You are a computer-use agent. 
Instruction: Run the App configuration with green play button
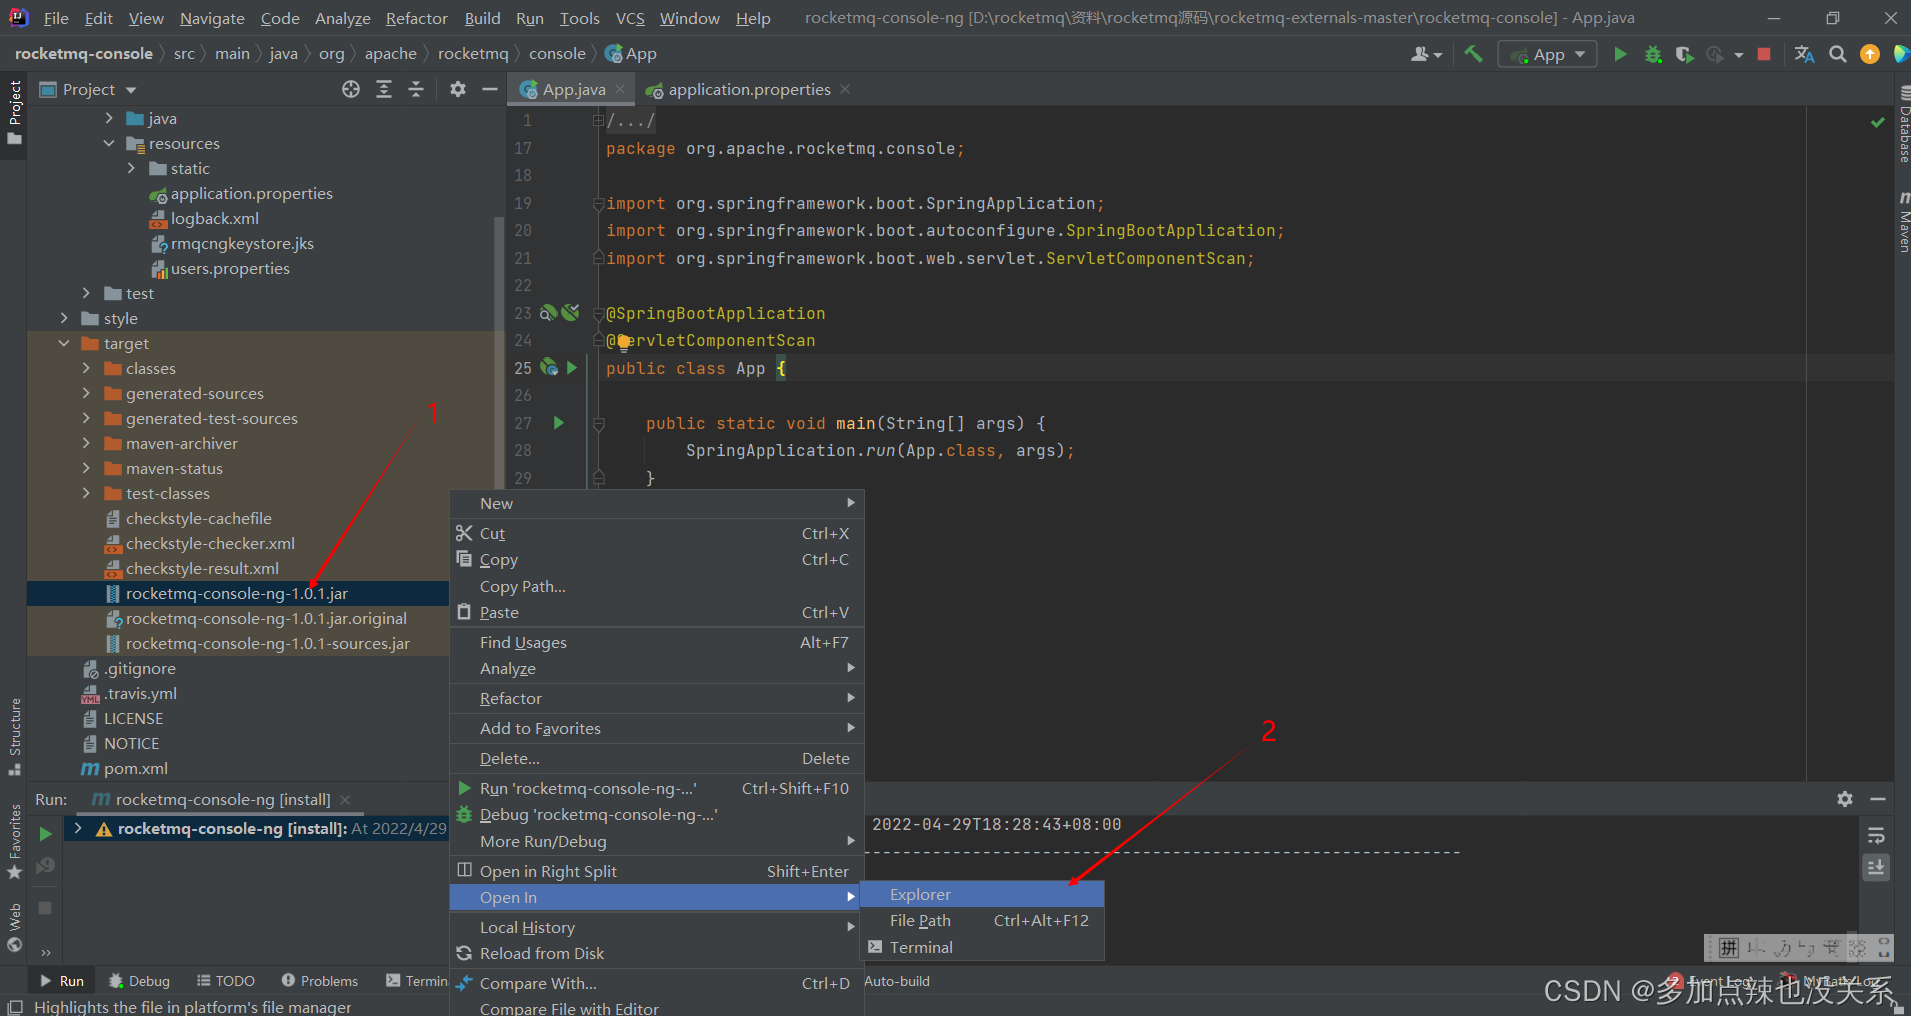(1620, 54)
